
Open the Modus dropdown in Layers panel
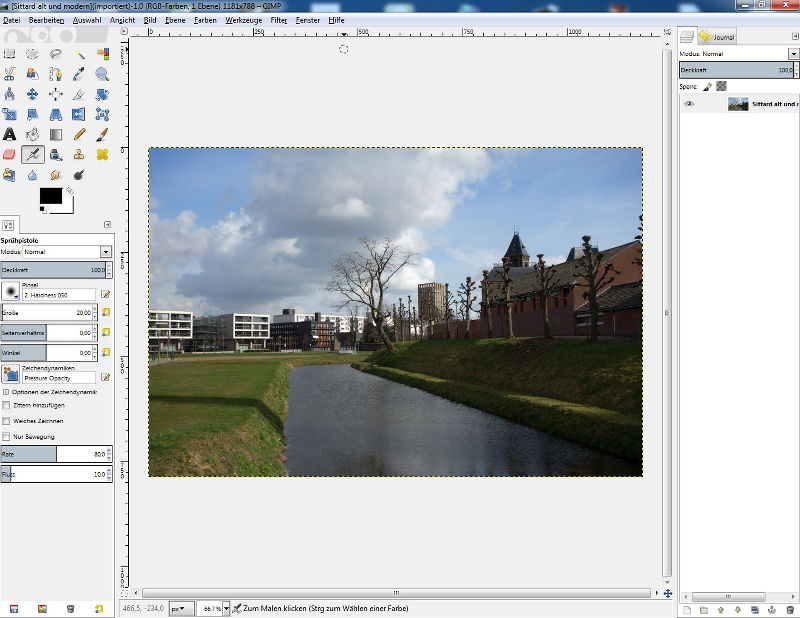point(793,54)
